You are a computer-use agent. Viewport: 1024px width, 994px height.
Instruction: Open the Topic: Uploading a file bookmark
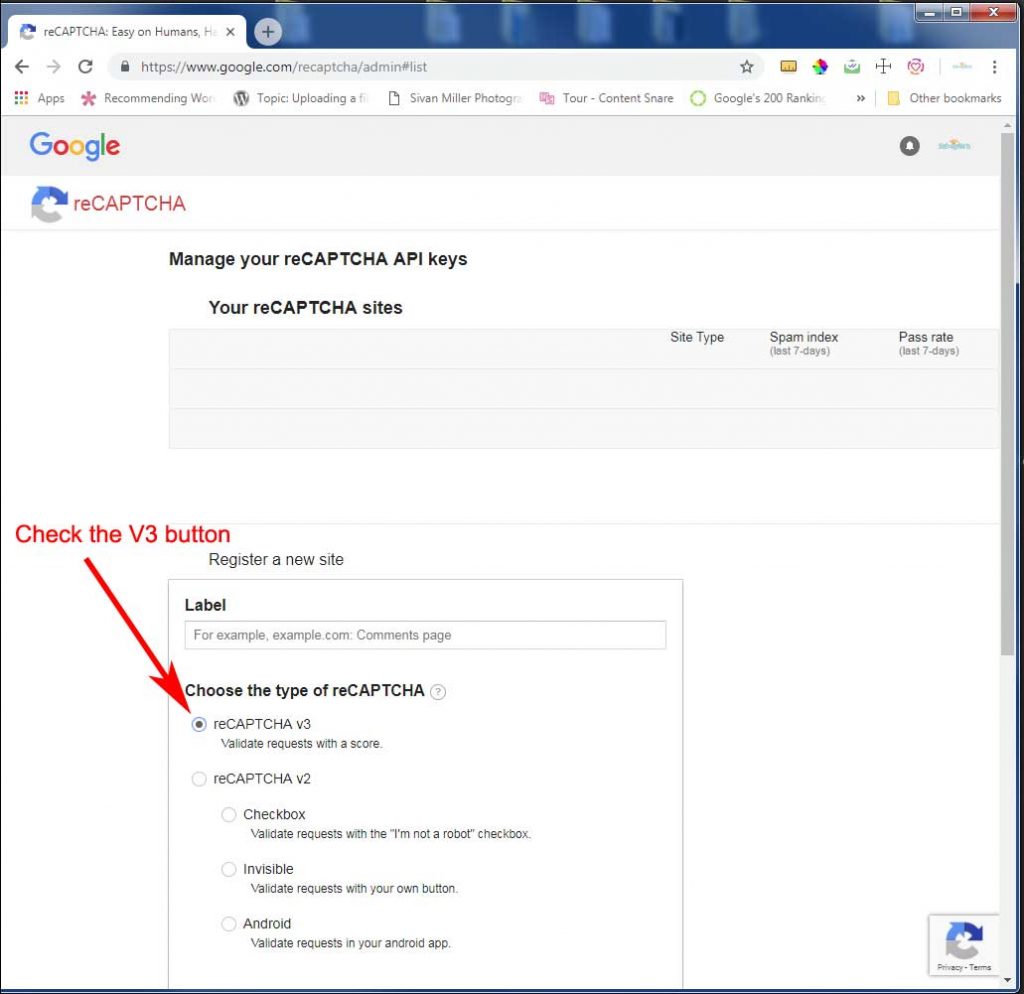(x=302, y=98)
